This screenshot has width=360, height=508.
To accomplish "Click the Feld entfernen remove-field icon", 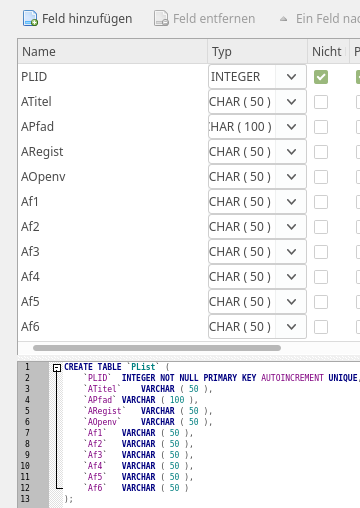I will coord(161,19).
